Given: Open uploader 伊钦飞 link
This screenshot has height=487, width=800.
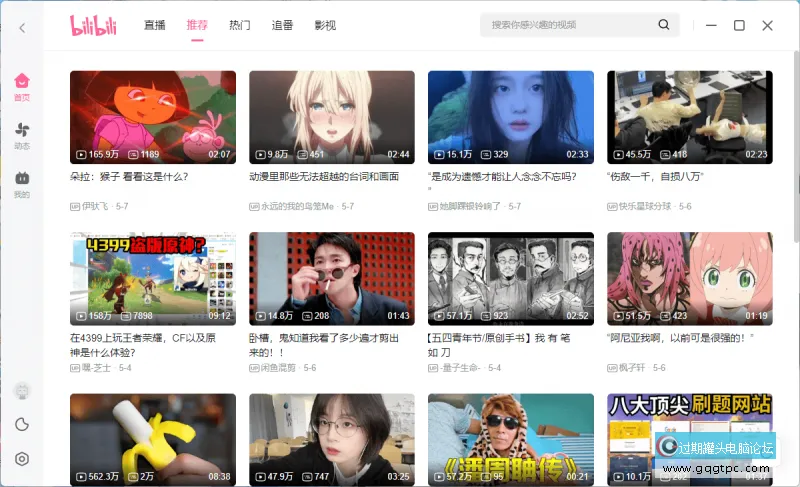Looking at the screenshot, I should [96, 206].
